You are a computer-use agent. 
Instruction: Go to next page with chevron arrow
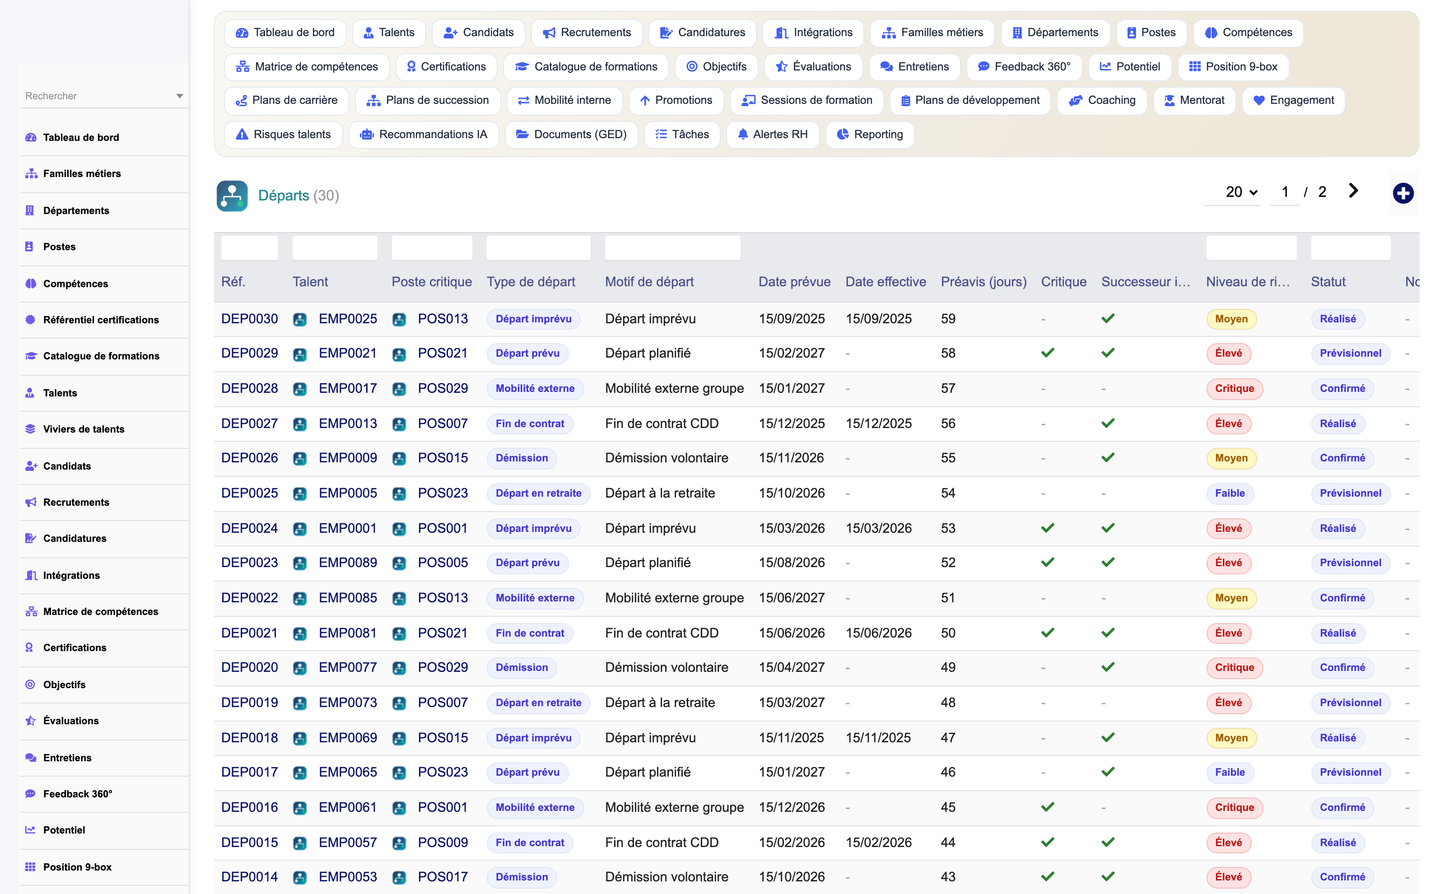(1353, 191)
